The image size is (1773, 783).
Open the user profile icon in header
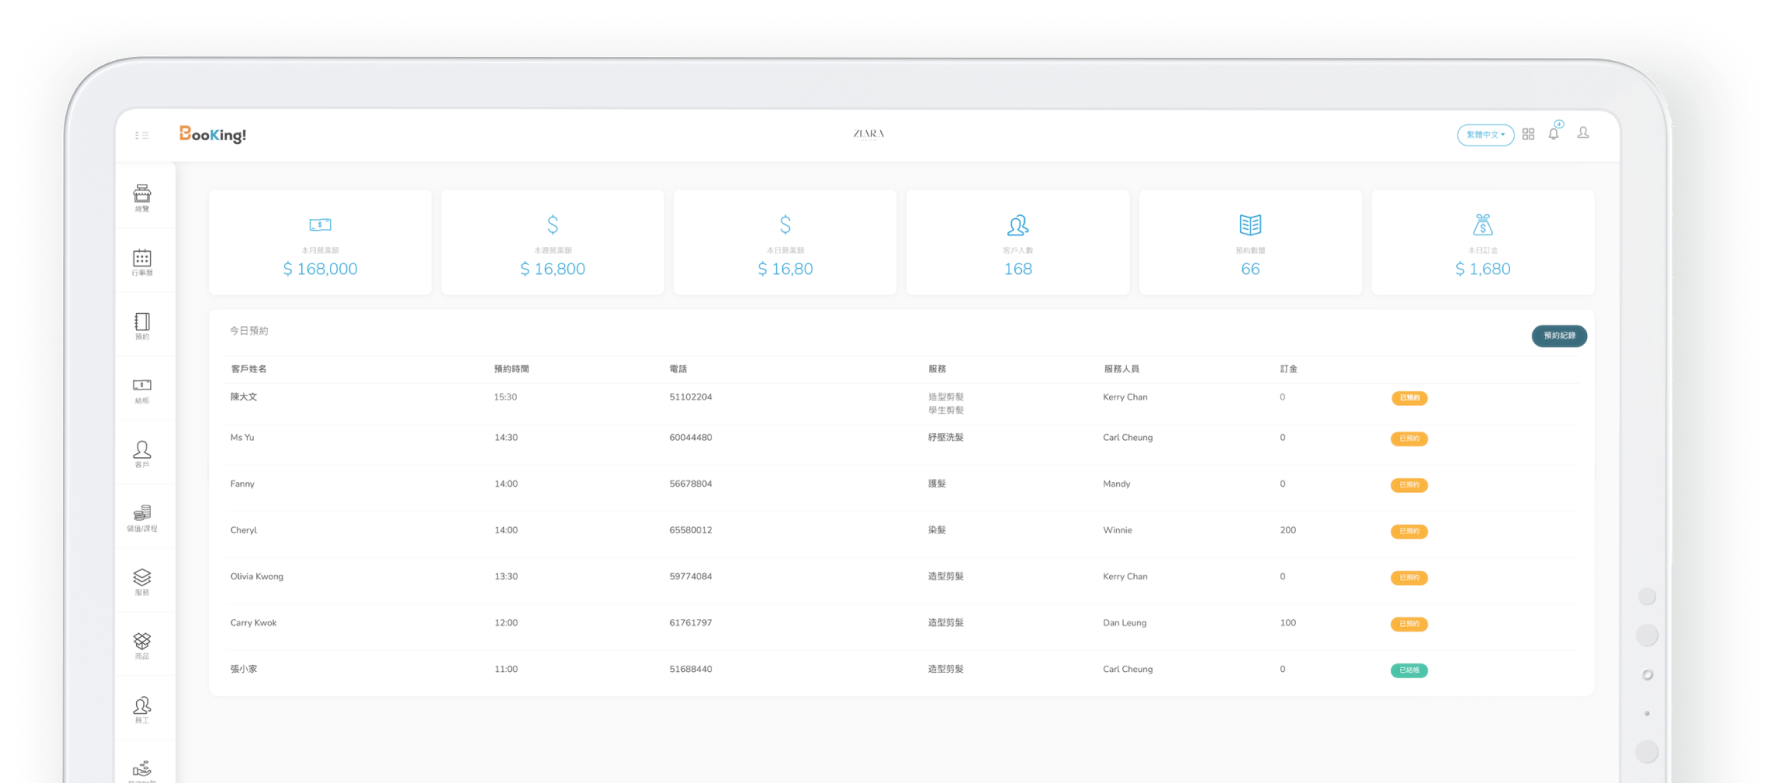[1583, 133]
